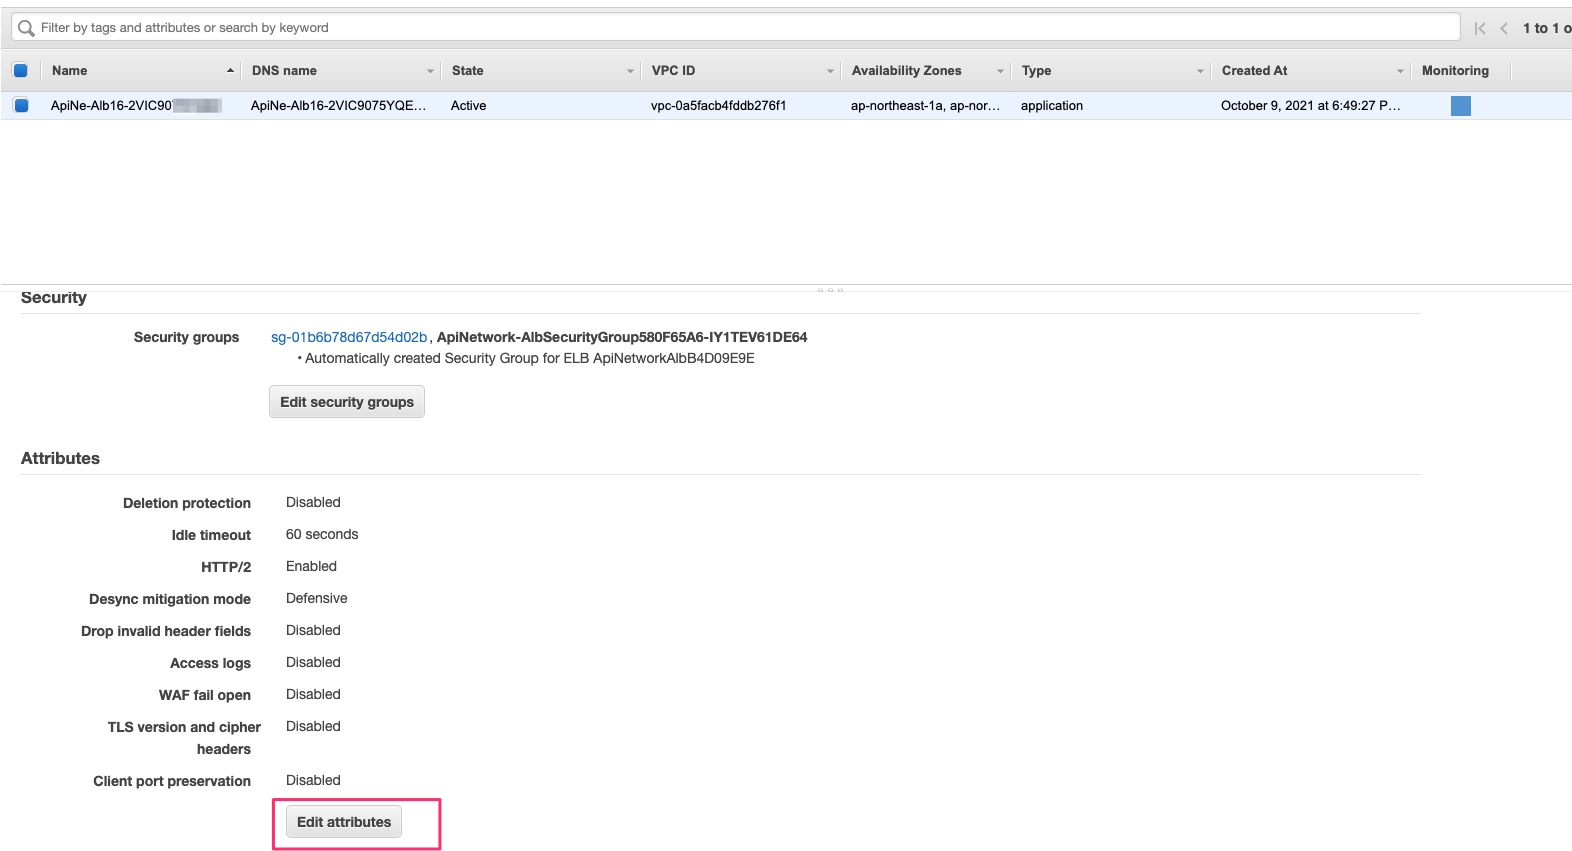Toggle the select-all checkbox in table header
Viewport: 1572px width, 851px height.
click(20, 71)
